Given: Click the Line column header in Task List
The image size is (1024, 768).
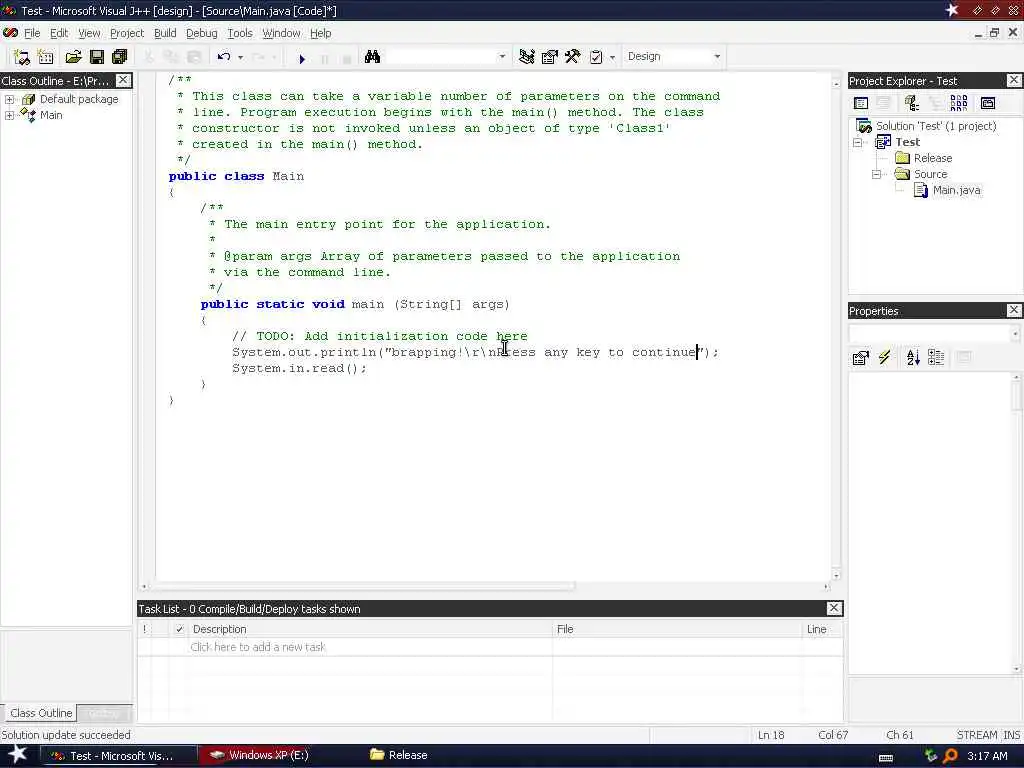Looking at the screenshot, I should click(x=822, y=629).
